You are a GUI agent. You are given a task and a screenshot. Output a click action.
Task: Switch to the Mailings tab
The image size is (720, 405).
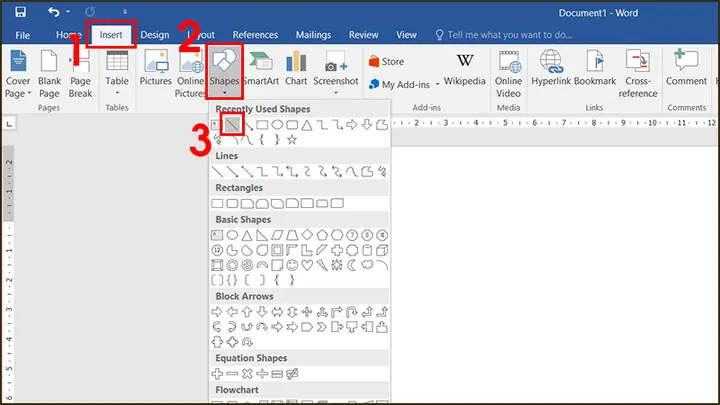[x=313, y=35]
